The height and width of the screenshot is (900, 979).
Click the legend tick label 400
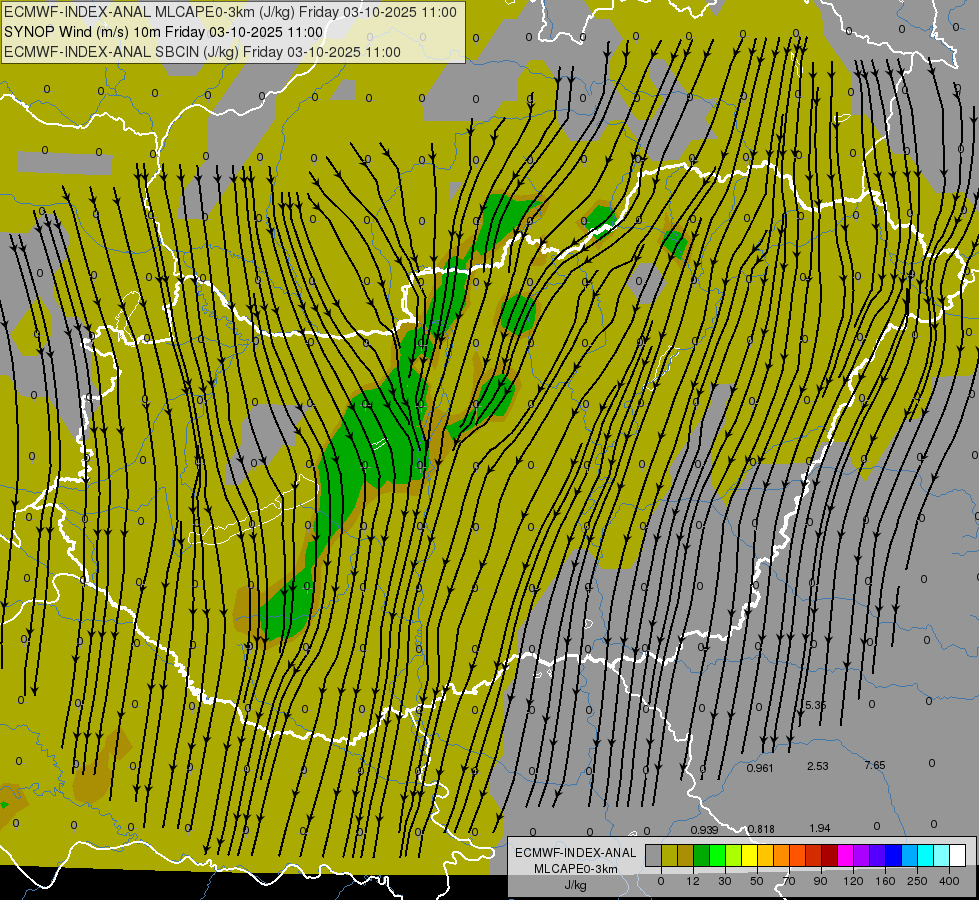point(949,881)
